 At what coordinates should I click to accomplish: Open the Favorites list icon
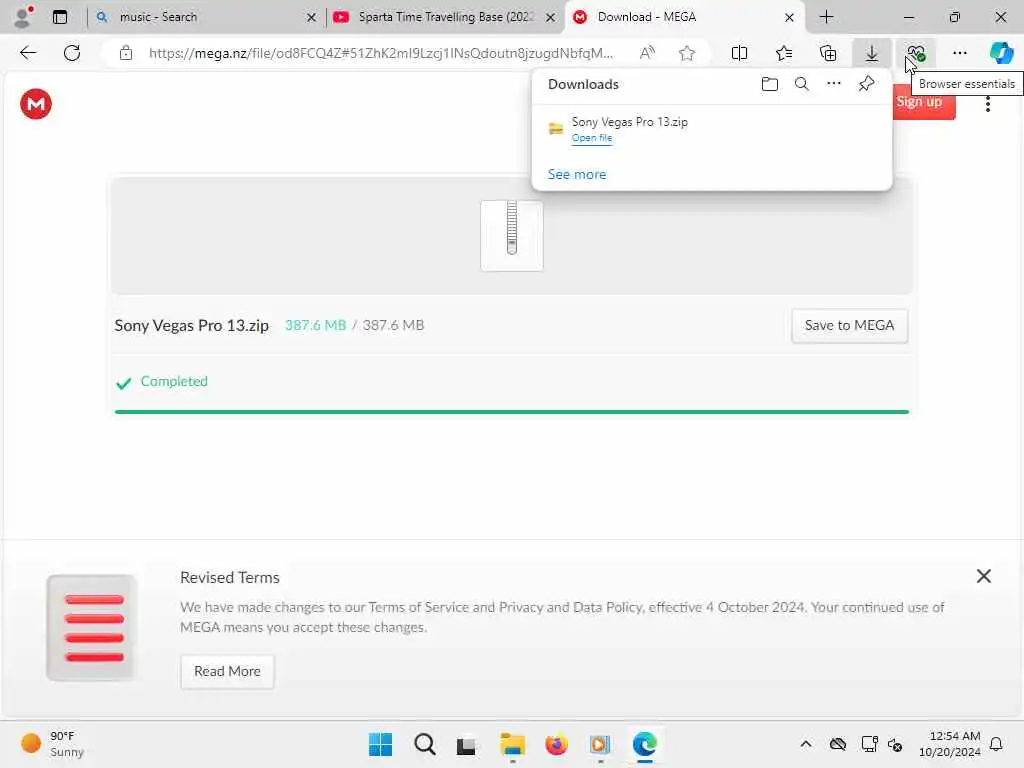784,53
